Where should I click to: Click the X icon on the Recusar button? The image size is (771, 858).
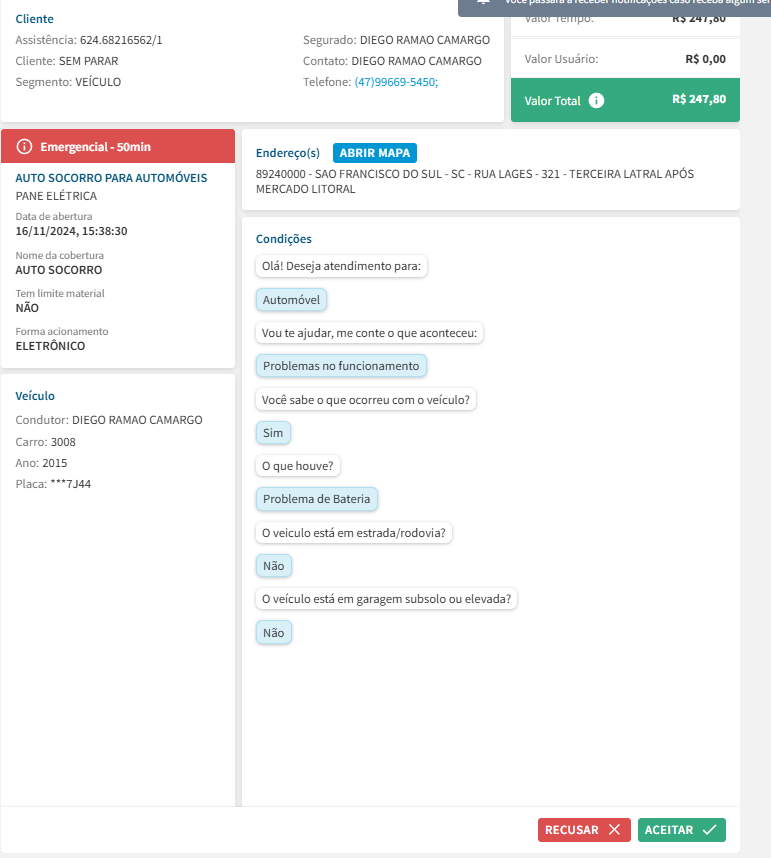(614, 830)
